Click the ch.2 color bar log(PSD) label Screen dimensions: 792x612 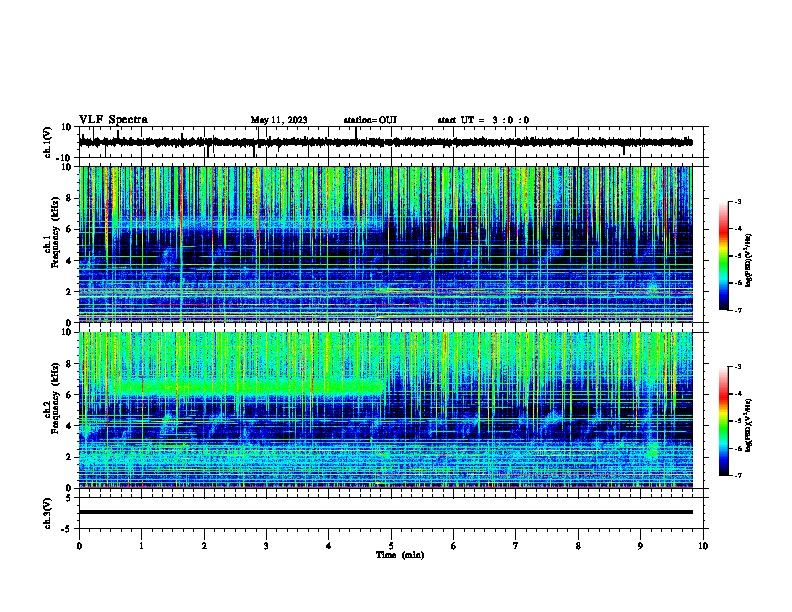click(749, 425)
